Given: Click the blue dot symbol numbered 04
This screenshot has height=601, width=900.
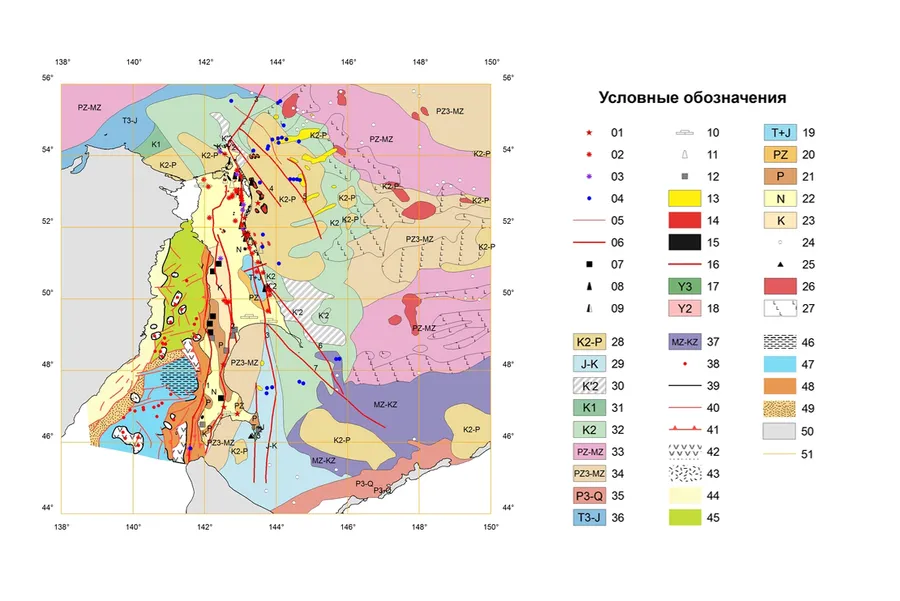Looking at the screenshot, I should tap(590, 198).
